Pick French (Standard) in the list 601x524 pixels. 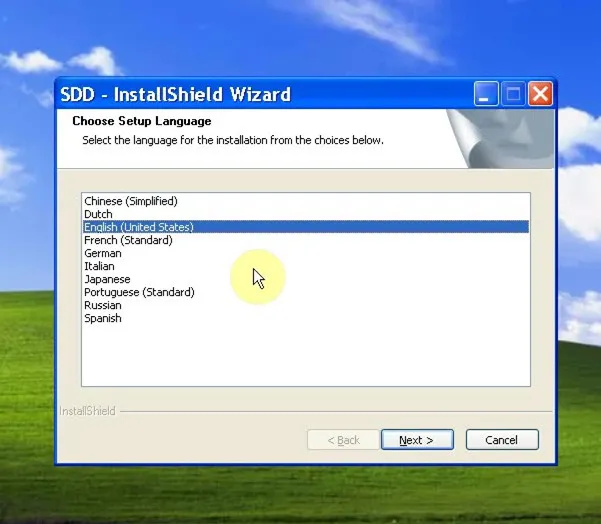[128, 240]
